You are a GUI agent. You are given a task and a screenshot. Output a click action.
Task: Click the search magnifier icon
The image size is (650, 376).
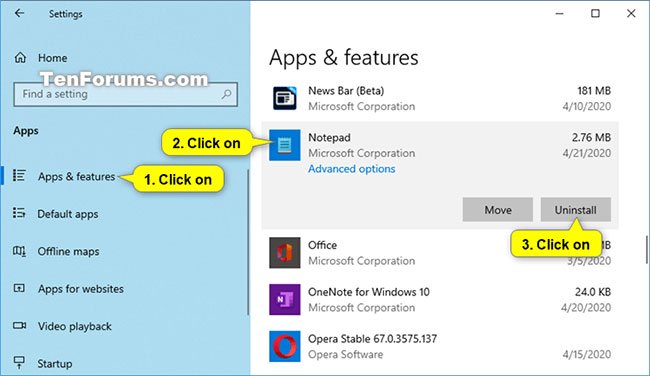coord(226,94)
